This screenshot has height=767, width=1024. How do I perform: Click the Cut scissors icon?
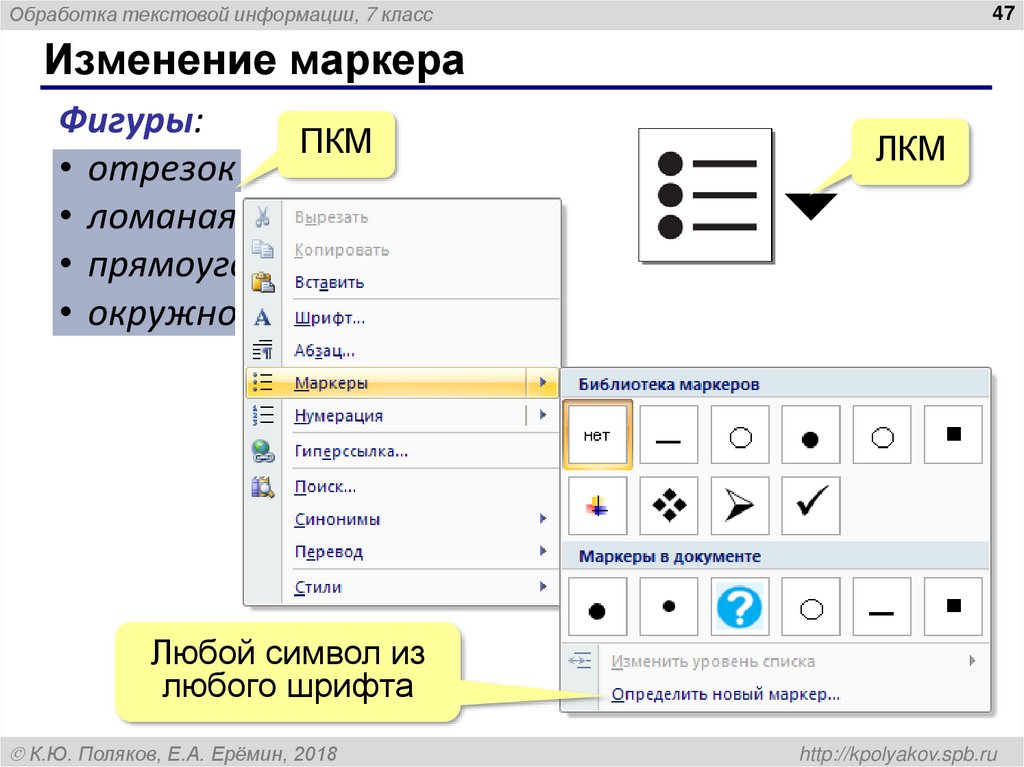click(x=263, y=217)
